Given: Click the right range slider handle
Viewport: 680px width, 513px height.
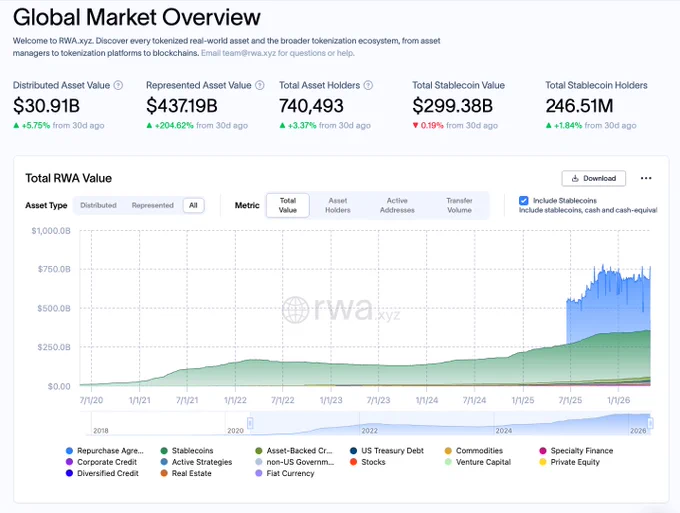Looking at the screenshot, I should [650, 423].
